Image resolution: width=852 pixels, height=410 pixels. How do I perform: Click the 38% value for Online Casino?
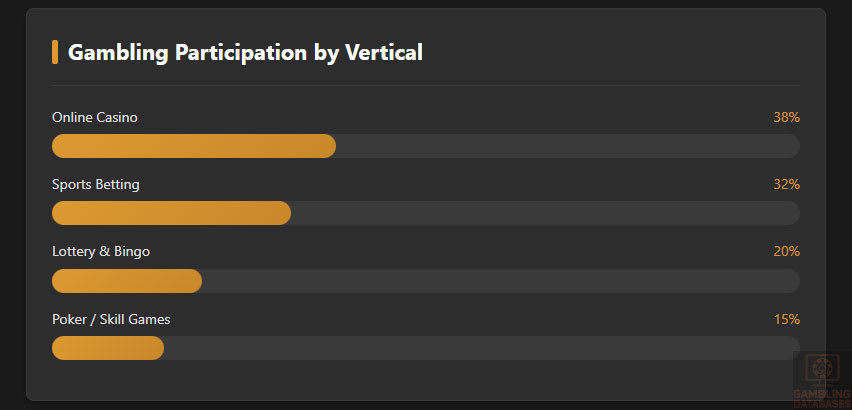(x=786, y=117)
